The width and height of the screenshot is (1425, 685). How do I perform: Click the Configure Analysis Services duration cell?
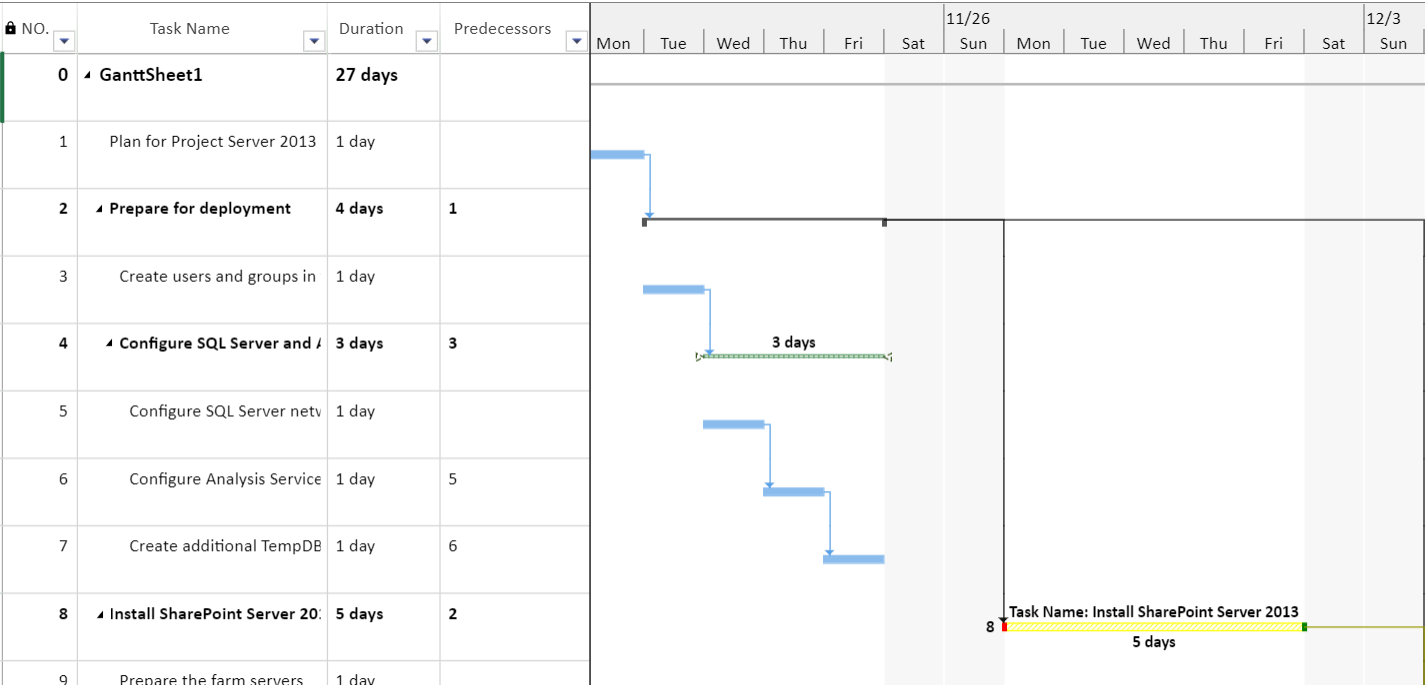[x=384, y=492]
